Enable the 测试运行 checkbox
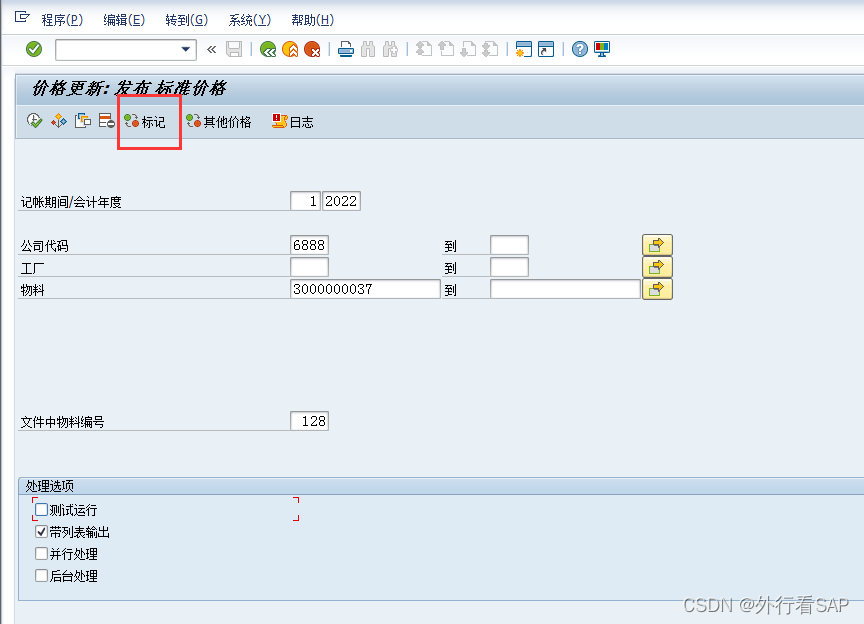The height and width of the screenshot is (624, 864). pos(41,509)
